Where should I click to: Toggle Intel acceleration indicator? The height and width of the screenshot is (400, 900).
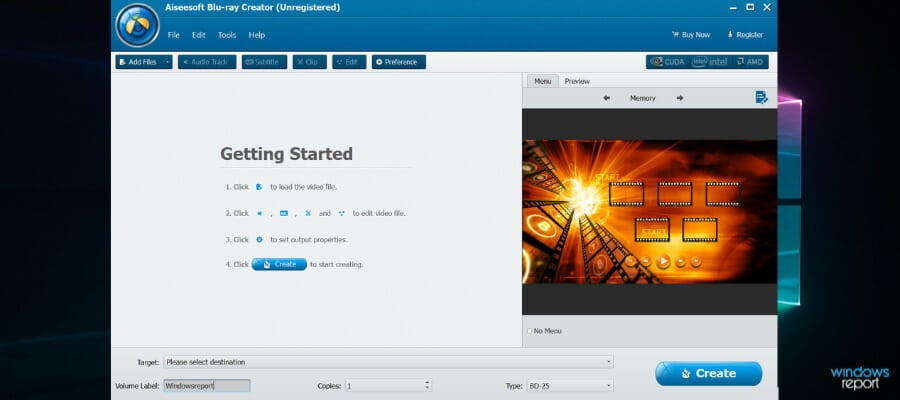[x=710, y=62]
